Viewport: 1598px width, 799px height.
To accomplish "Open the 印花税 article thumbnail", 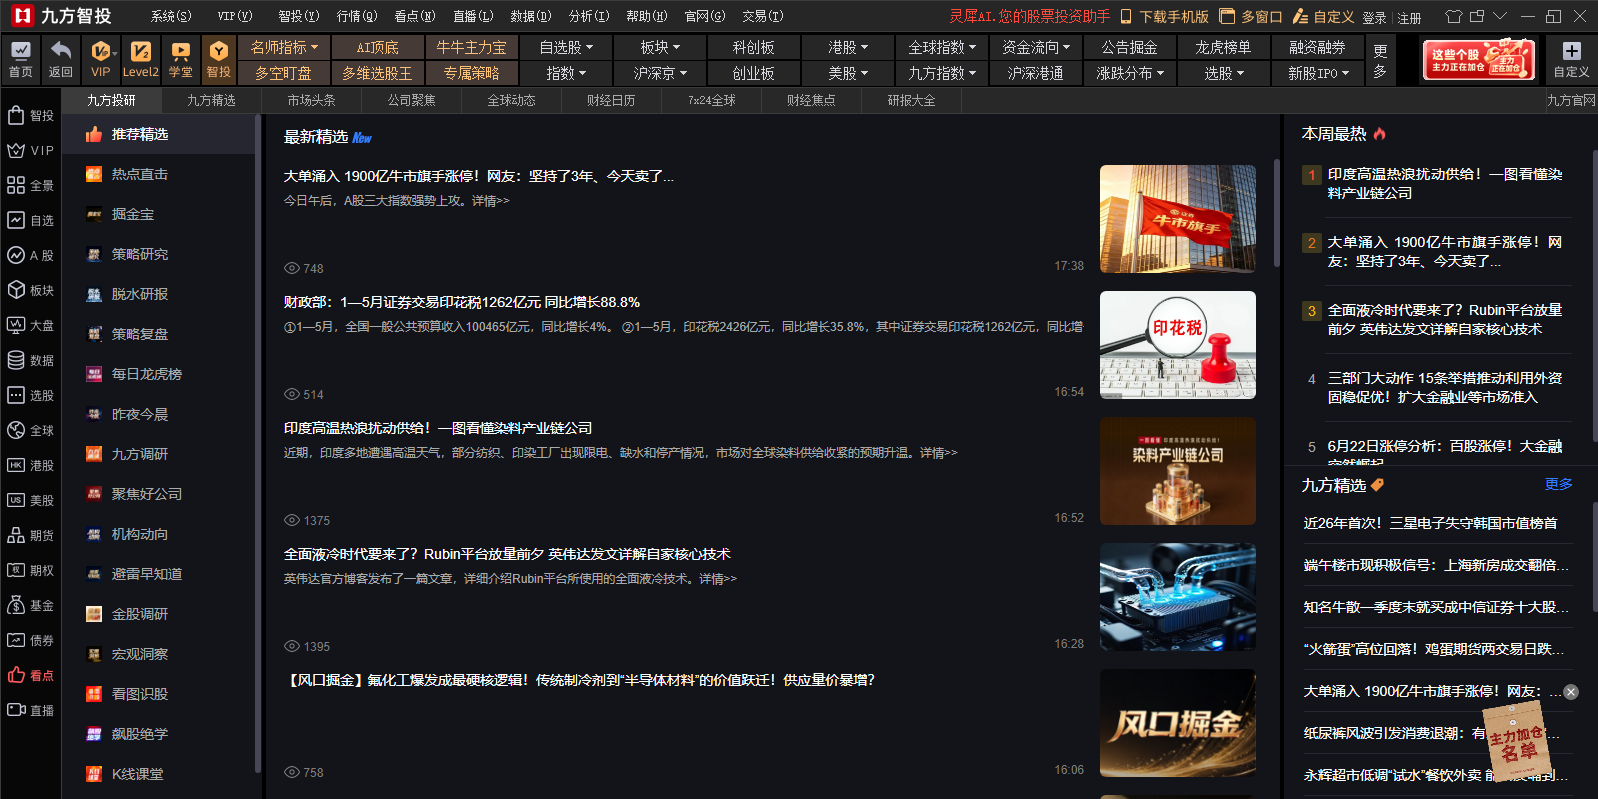I will pos(1178,345).
